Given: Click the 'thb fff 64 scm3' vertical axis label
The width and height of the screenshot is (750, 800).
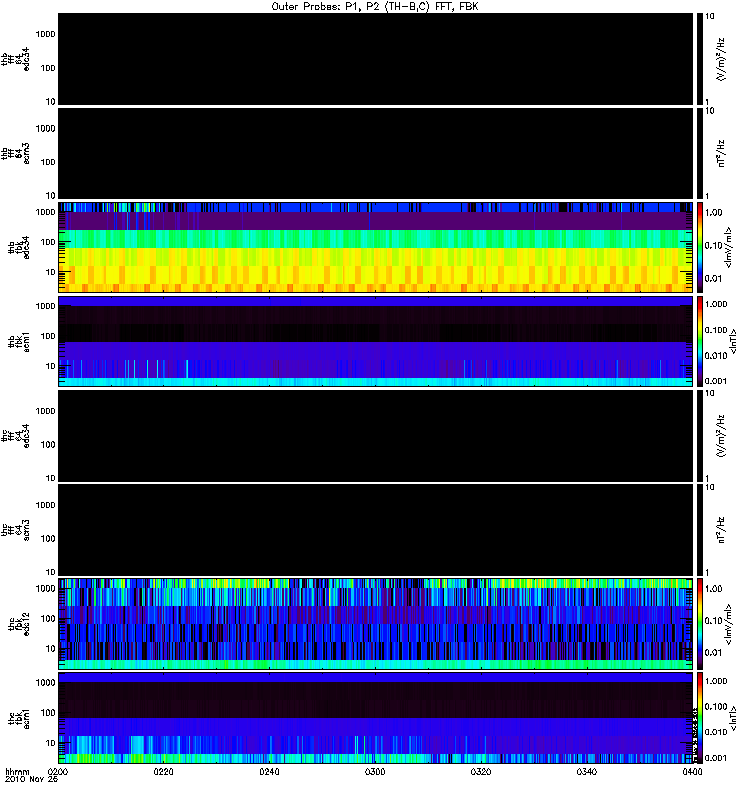Looking at the screenshot, I should (15, 154).
